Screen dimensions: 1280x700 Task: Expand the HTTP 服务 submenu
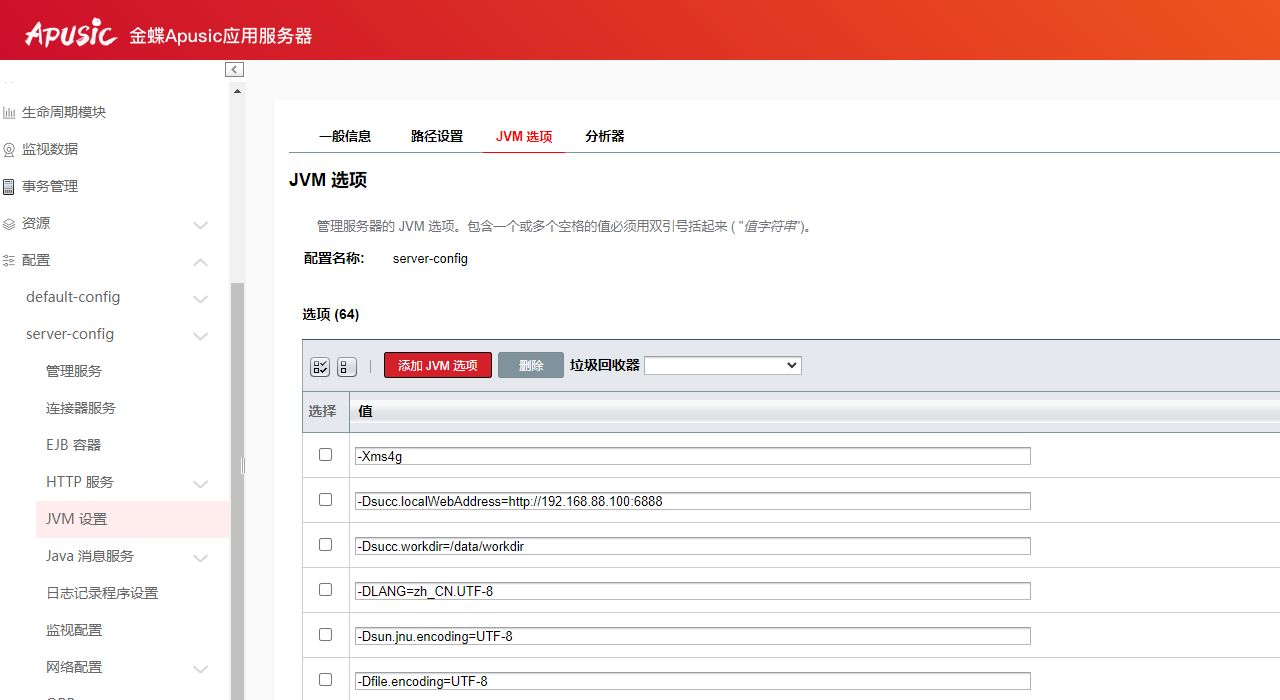200,483
